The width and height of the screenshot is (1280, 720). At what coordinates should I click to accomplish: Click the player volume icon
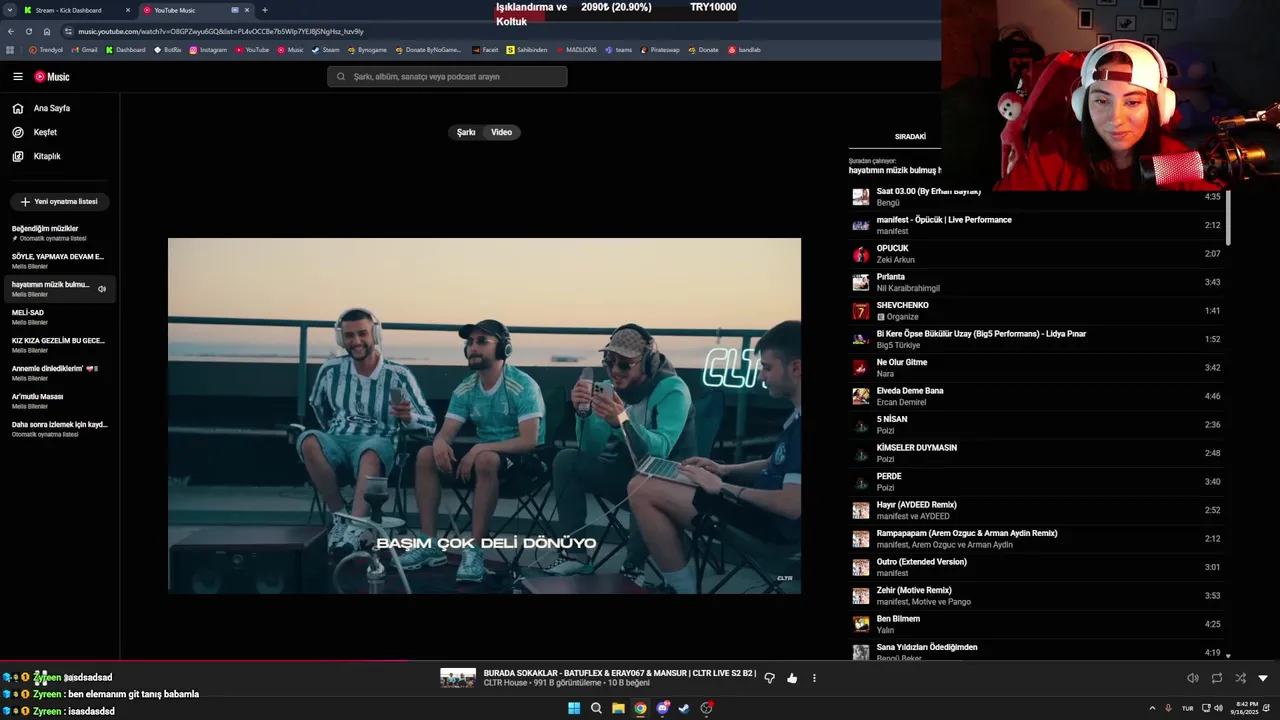[x=1192, y=678]
